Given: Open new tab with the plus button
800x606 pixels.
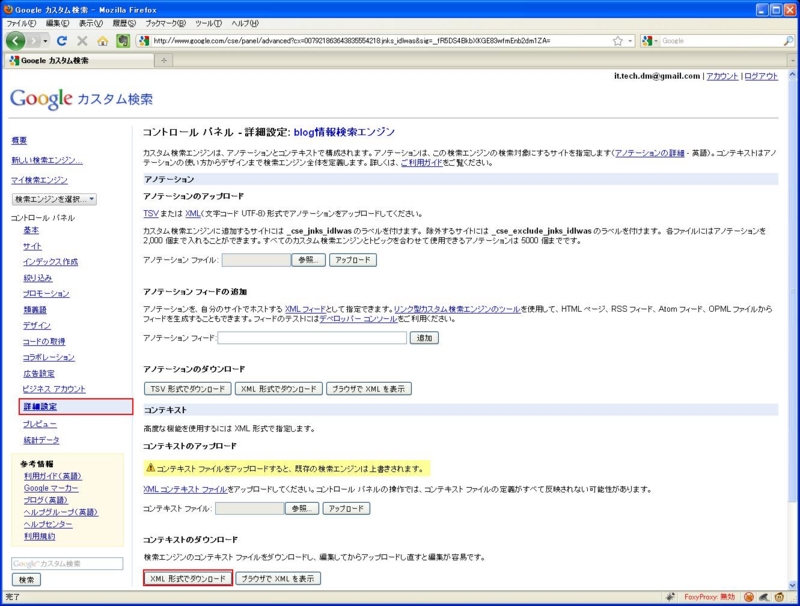Looking at the screenshot, I should tap(164, 61).
